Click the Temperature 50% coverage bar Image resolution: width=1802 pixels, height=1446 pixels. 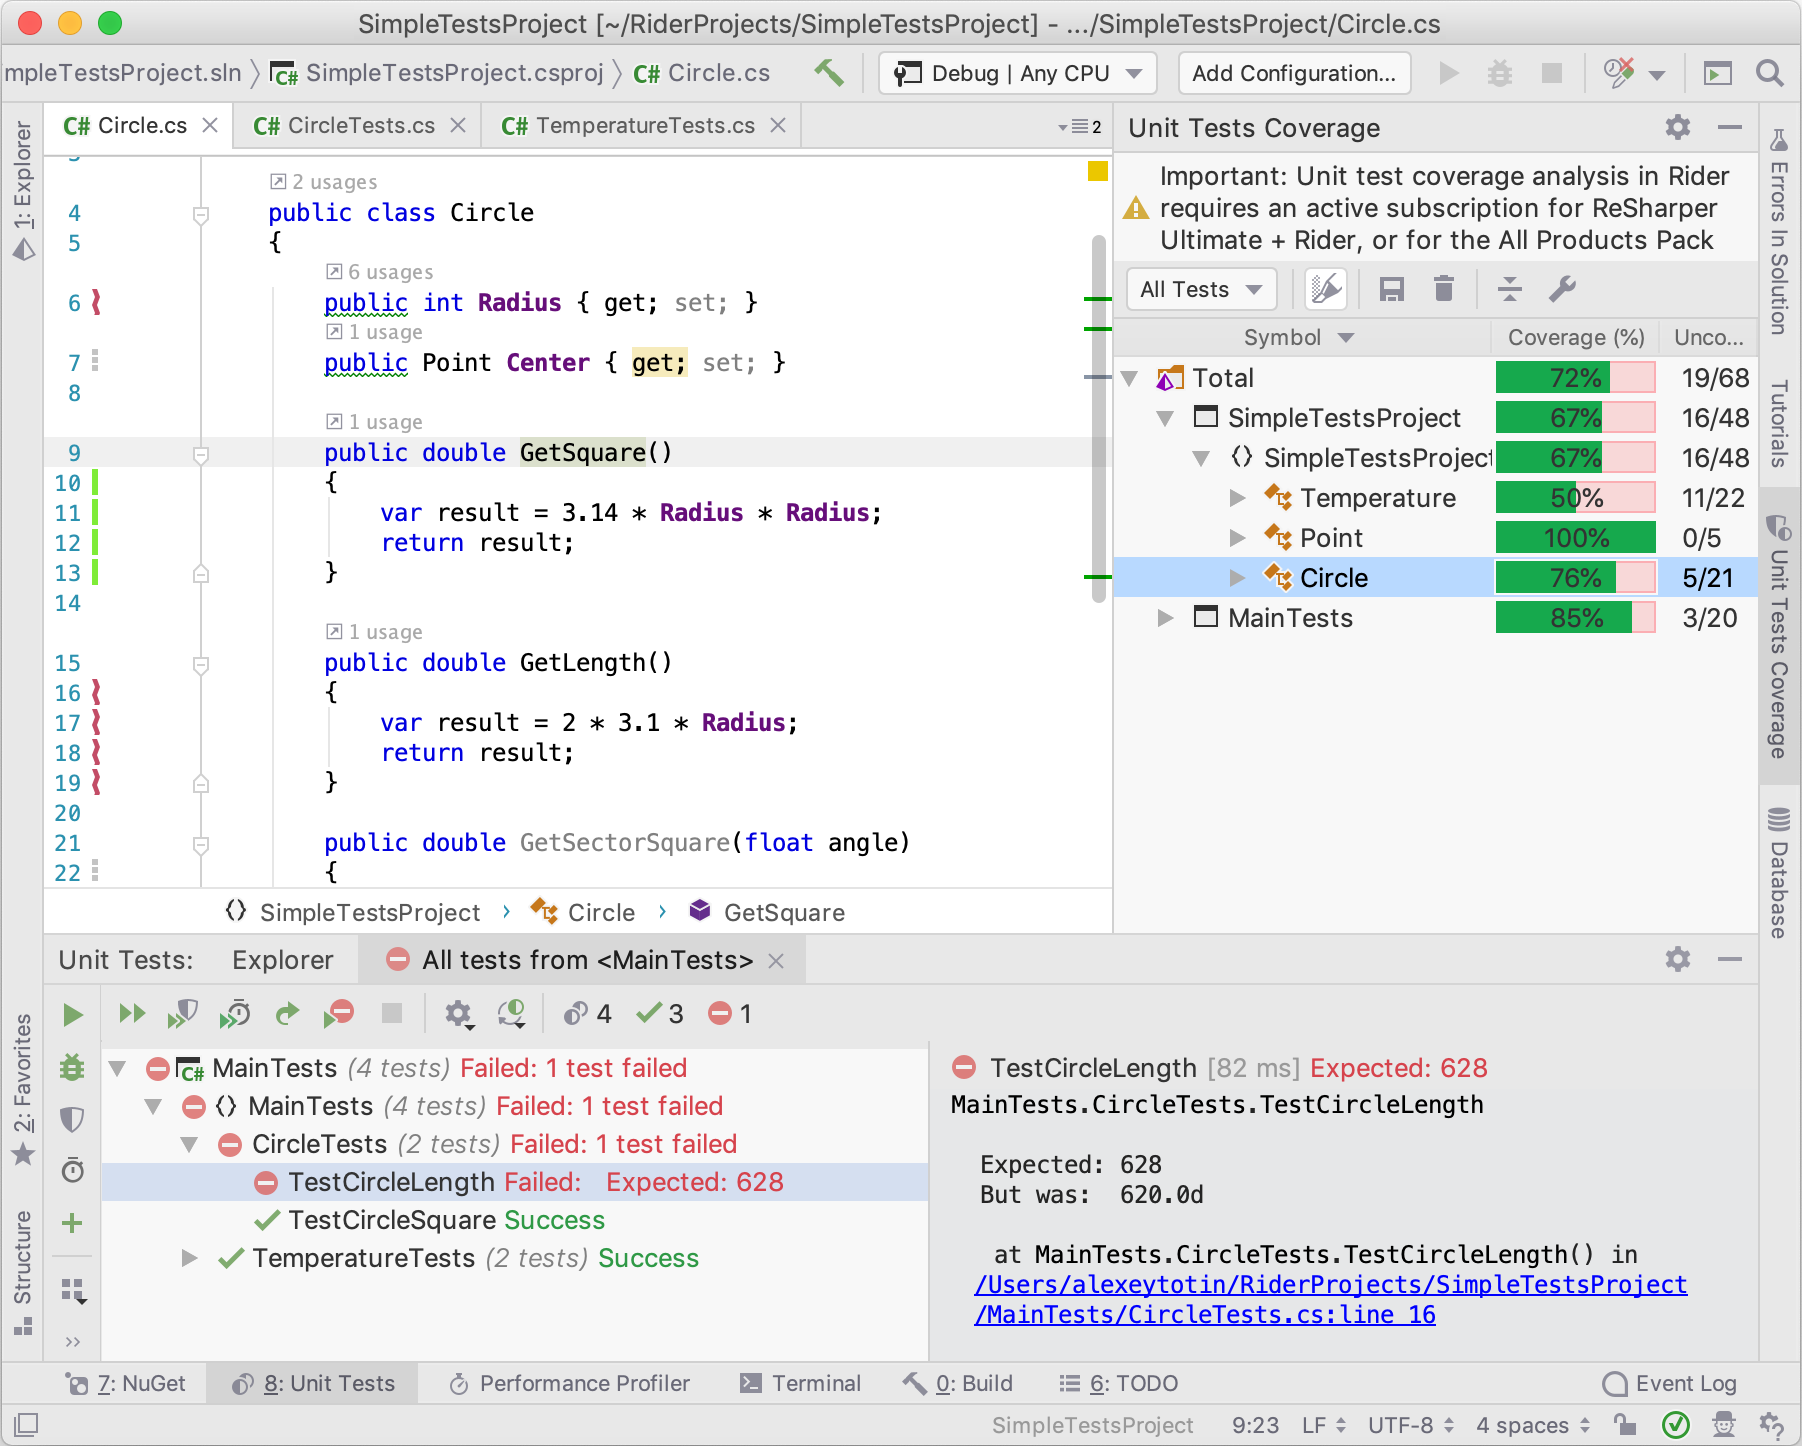pos(1575,497)
